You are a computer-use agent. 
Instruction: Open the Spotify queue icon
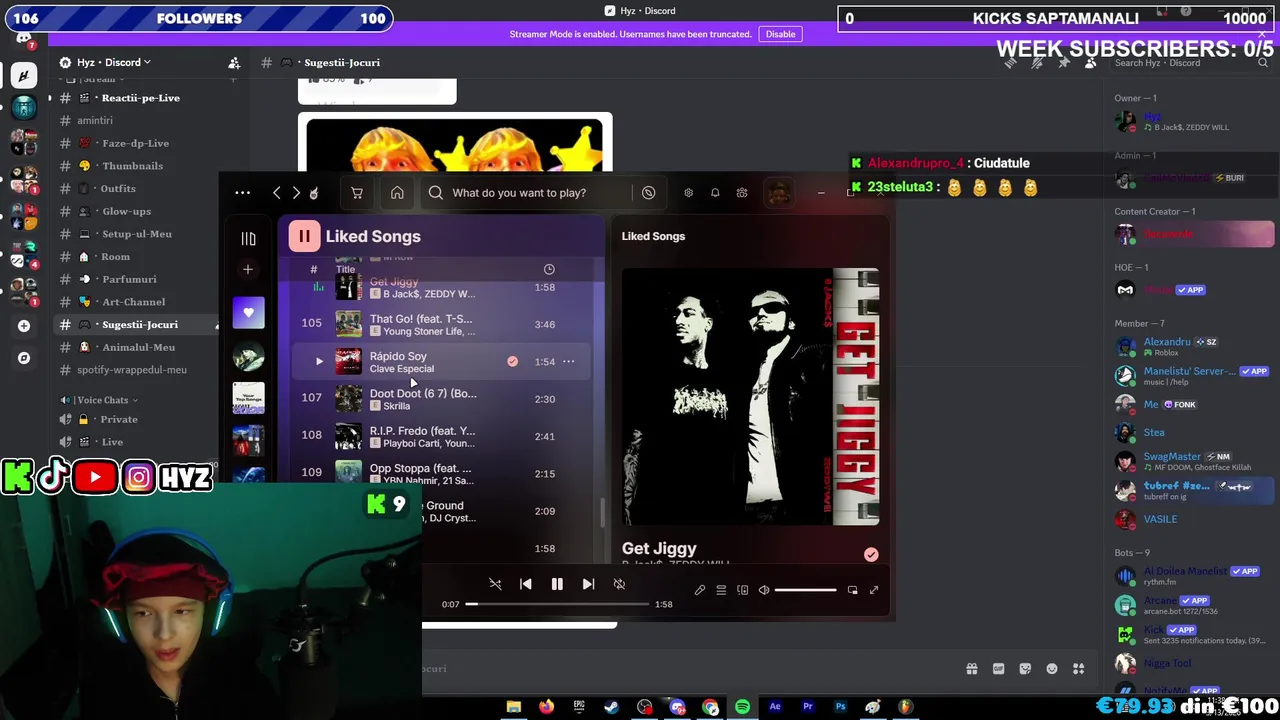click(721, 590)
